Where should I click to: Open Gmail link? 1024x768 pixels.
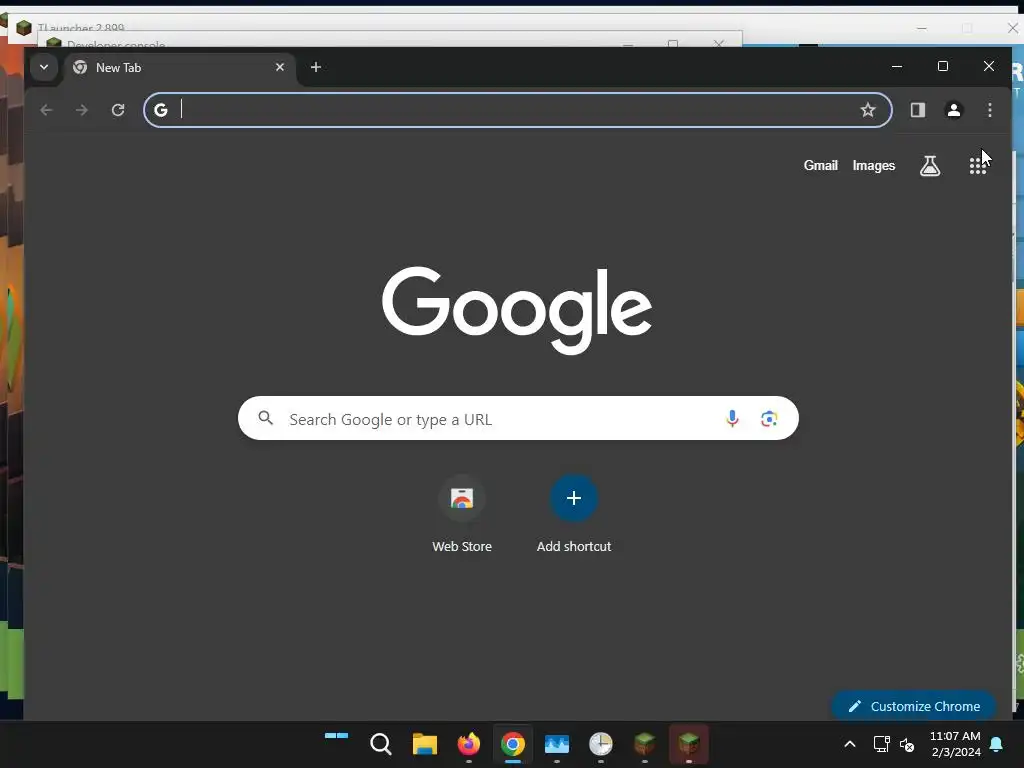[x=820, y=166]
